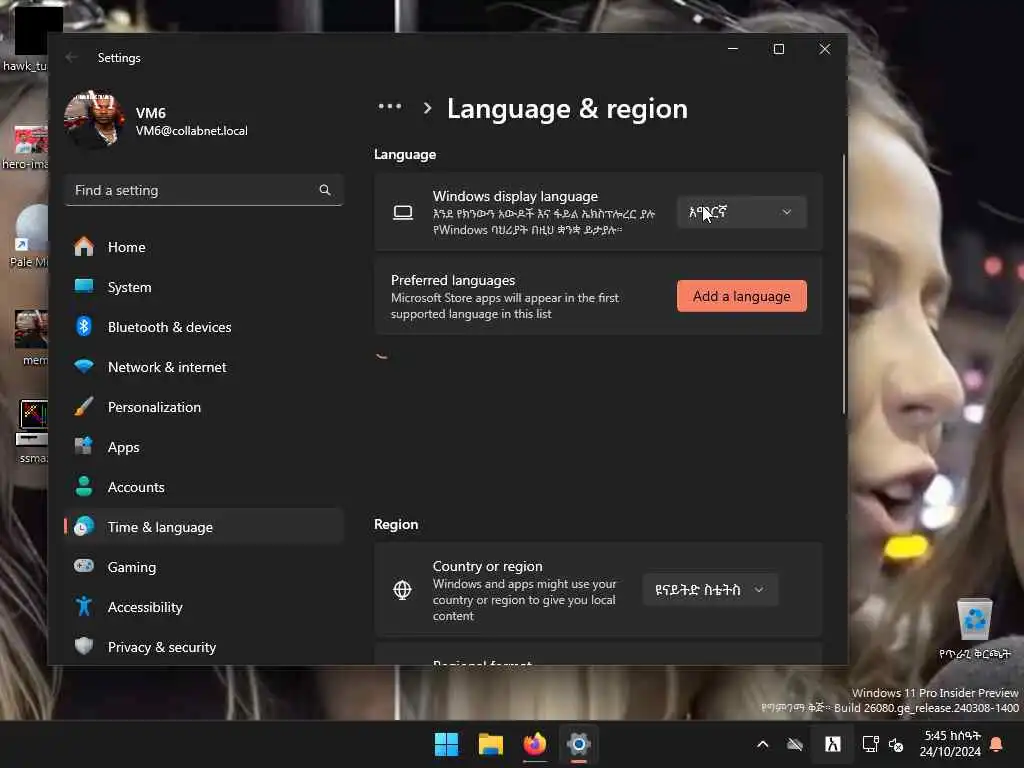Click the network display tray icon
Screen dimensions: 1024x768
click(871, 744)
